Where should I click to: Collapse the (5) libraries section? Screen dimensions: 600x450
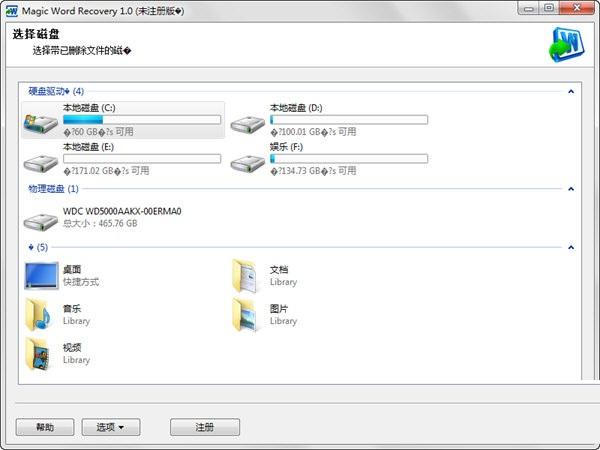tap(571, 247)
